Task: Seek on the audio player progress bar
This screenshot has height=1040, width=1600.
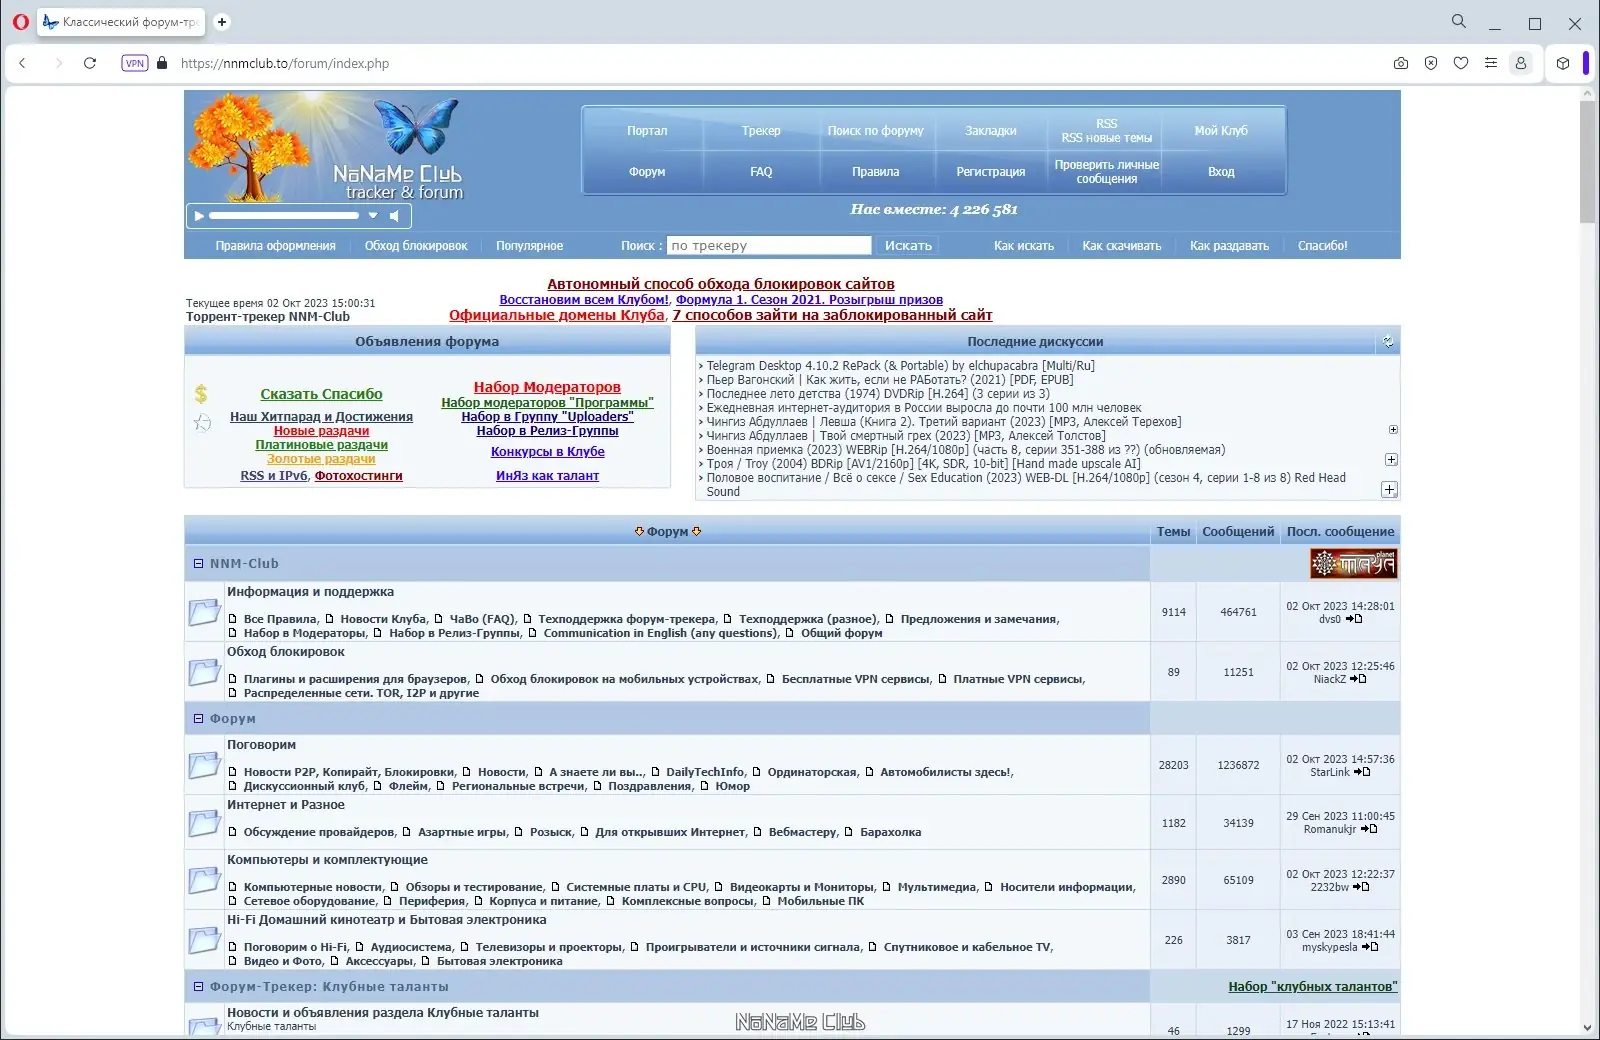Action: pos(284,216)
